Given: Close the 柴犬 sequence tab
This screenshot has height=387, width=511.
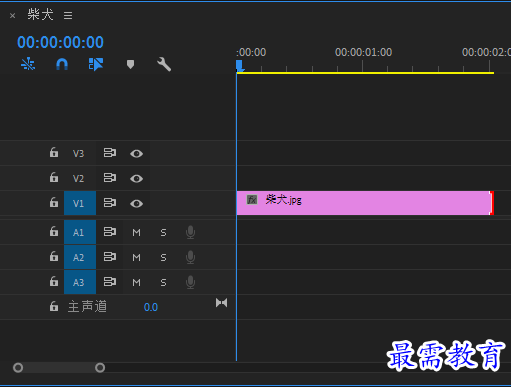Looking at the screenshot, I should pos(13,16).
